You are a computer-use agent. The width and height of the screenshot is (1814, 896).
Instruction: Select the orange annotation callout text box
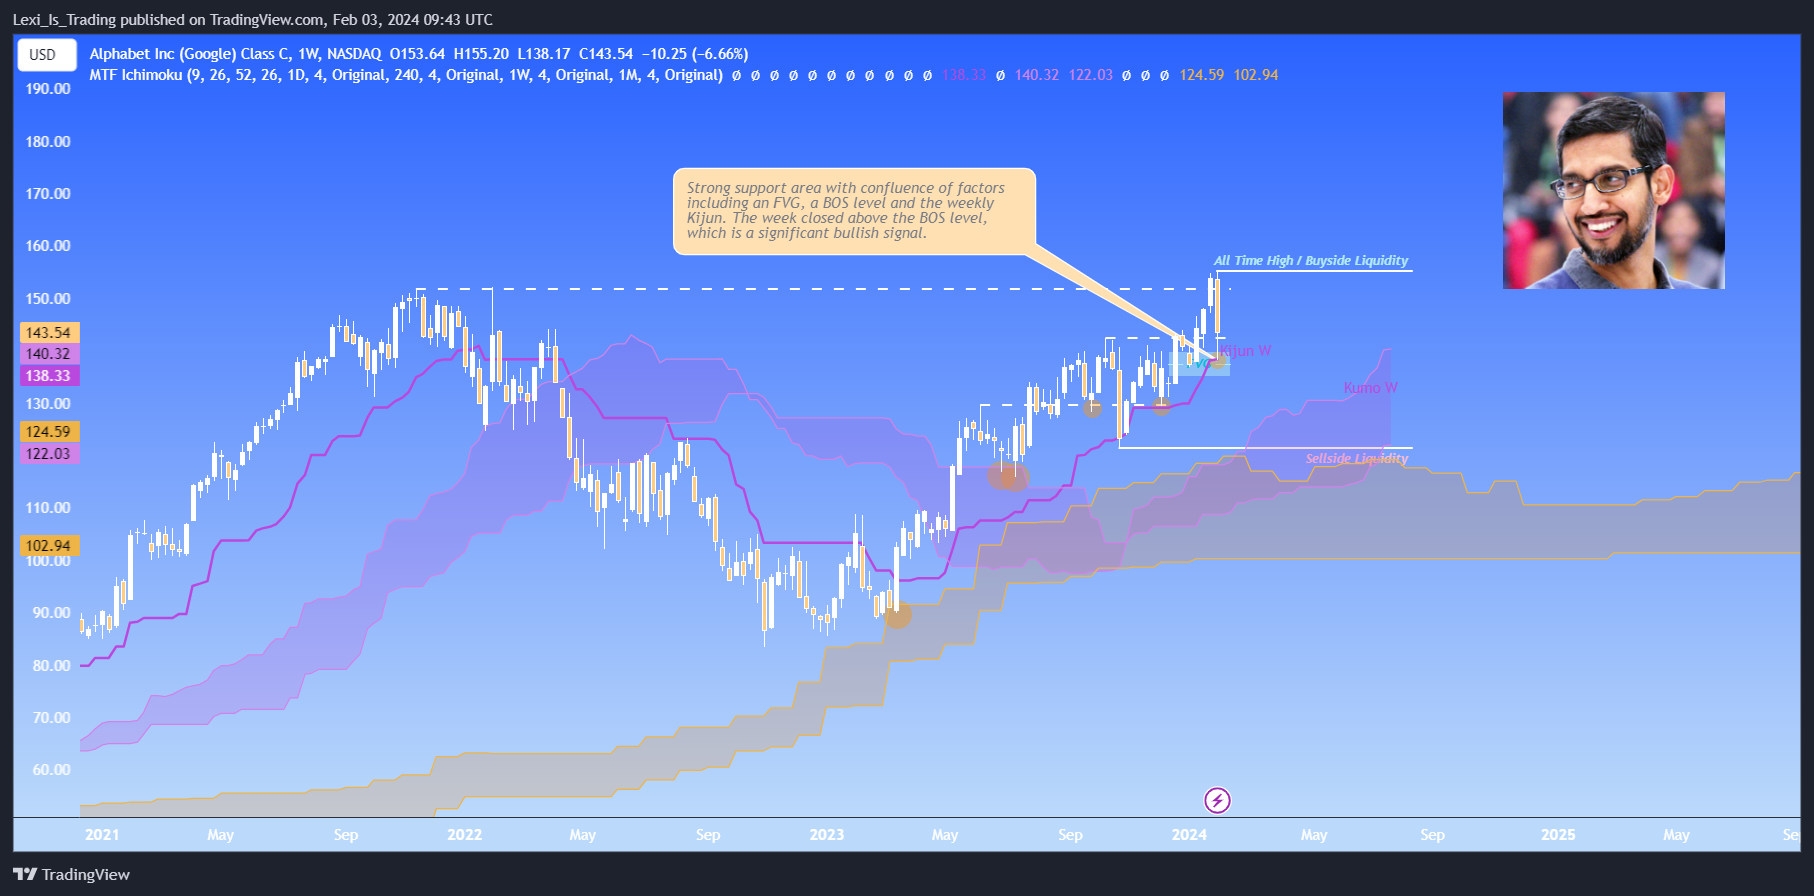click(854, 211)
